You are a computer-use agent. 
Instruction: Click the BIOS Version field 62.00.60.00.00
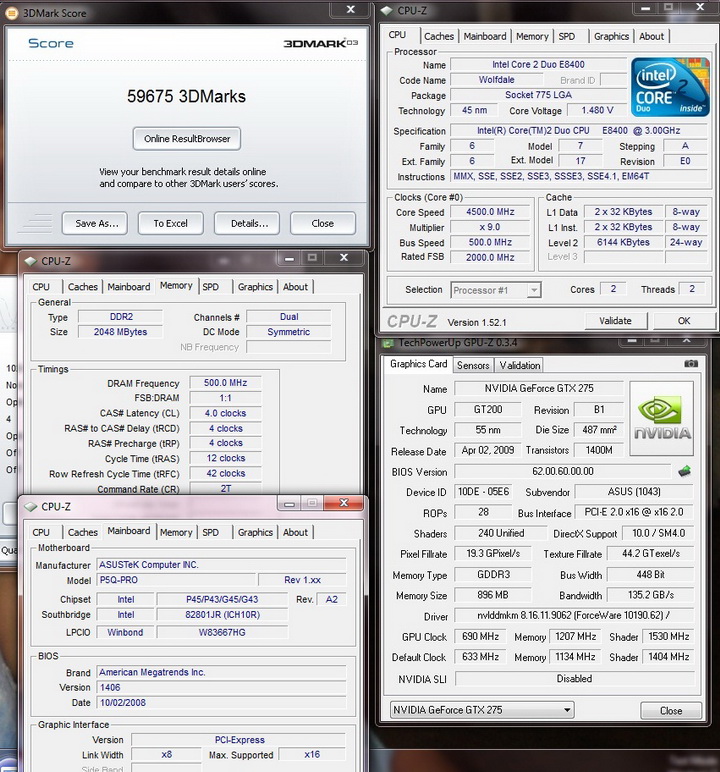[x=562, y=471]
